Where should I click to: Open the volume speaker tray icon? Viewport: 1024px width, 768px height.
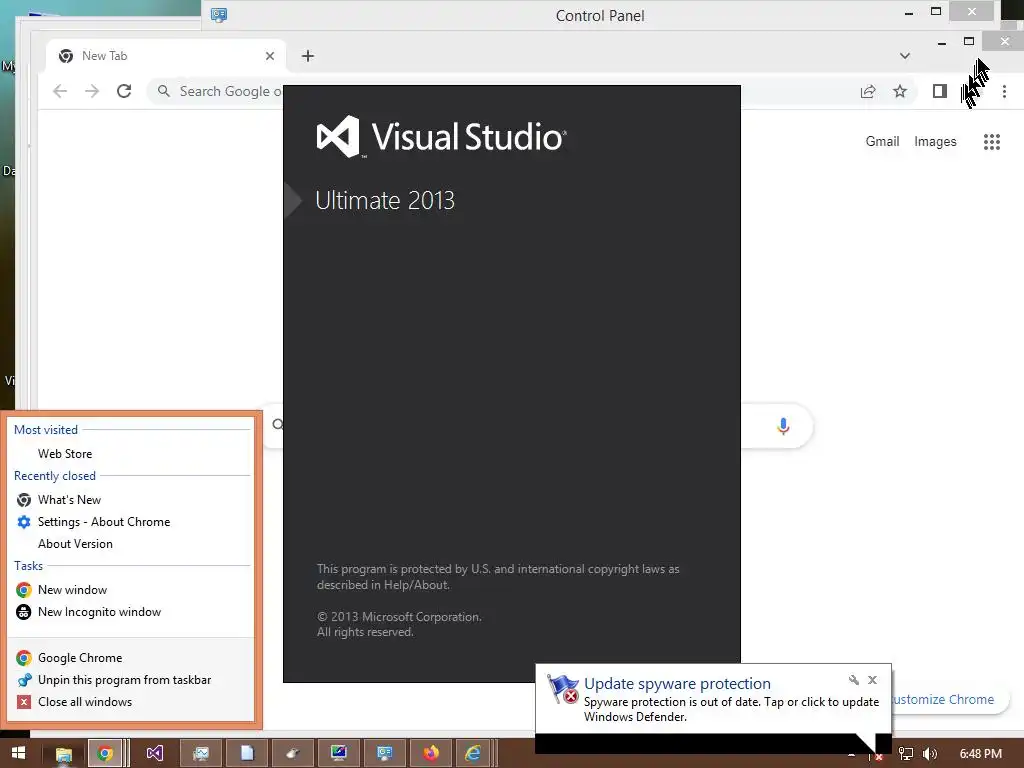930,754
